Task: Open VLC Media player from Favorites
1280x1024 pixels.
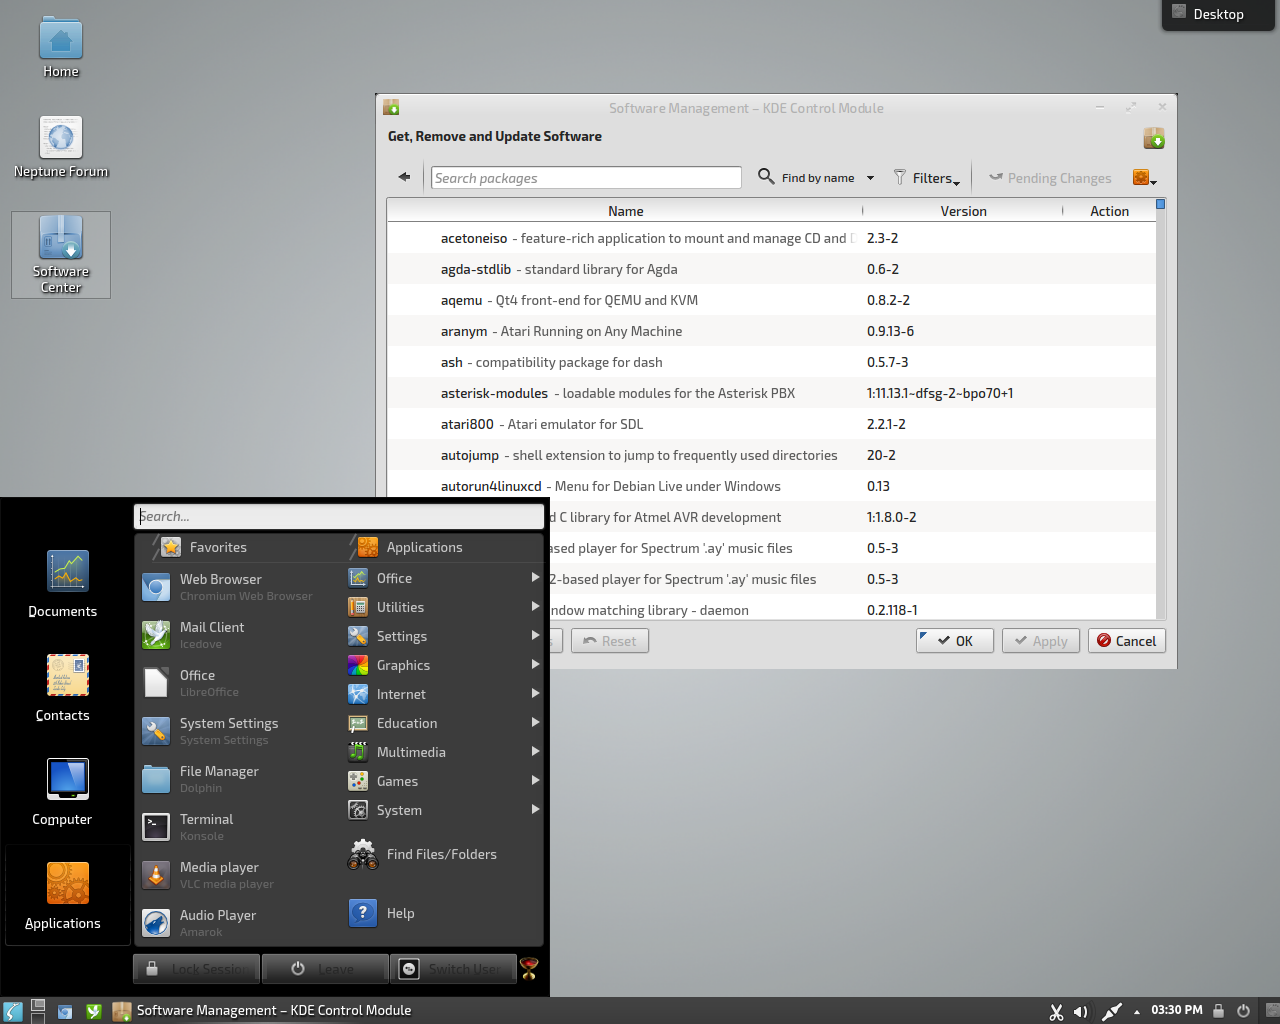Action: click(238, 875)
